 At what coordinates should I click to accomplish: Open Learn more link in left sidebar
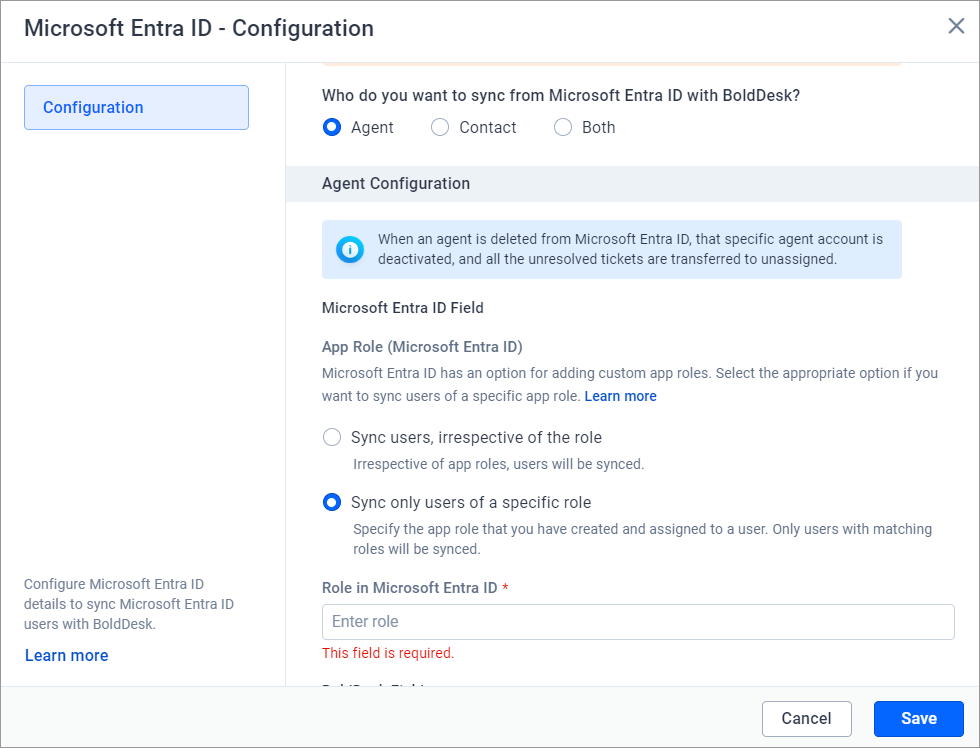(x=66, y=656)
